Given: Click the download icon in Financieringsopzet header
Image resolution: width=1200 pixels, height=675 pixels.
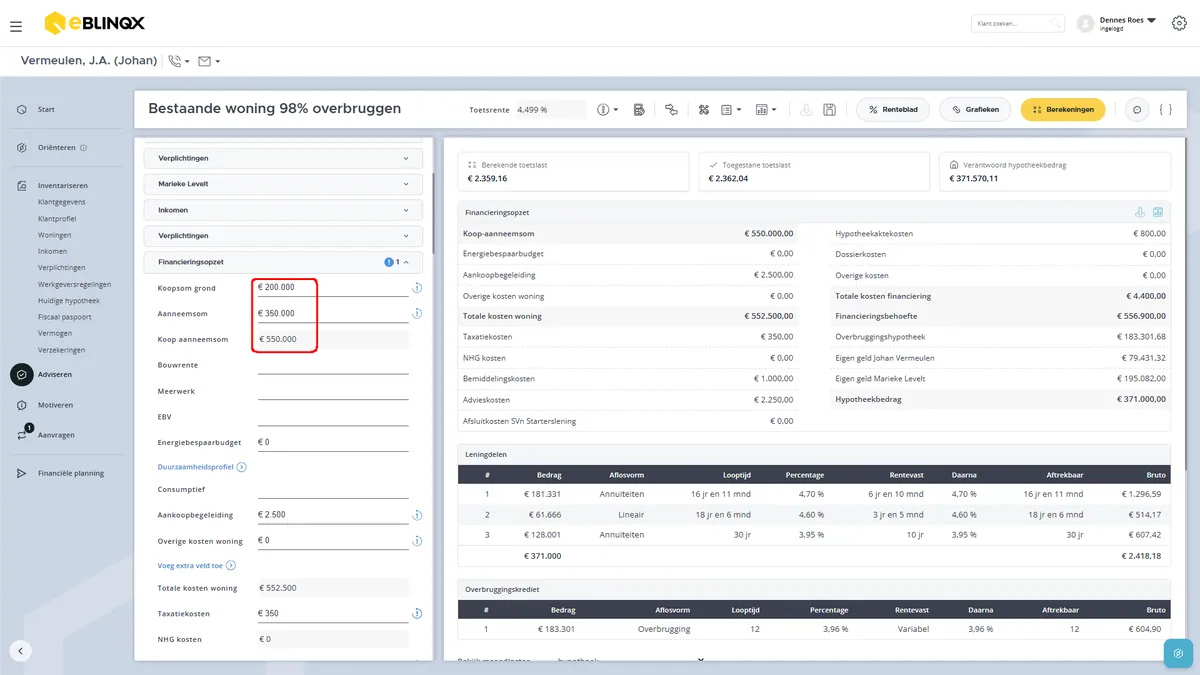Looking at the screenshot, I should 1140,212.
